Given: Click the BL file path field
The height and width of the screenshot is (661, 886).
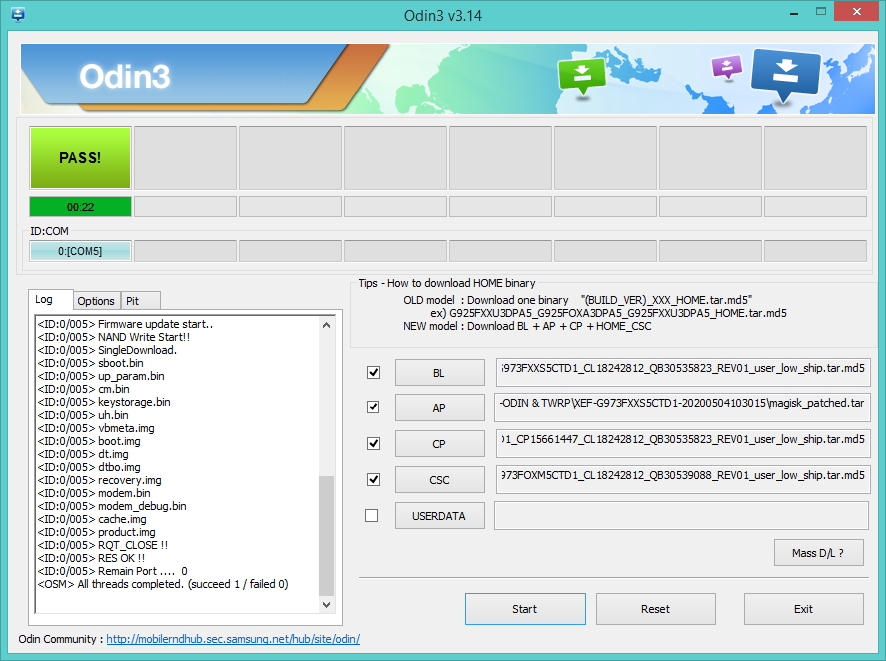Looking at the screenshot, I should tap(682, 372).
